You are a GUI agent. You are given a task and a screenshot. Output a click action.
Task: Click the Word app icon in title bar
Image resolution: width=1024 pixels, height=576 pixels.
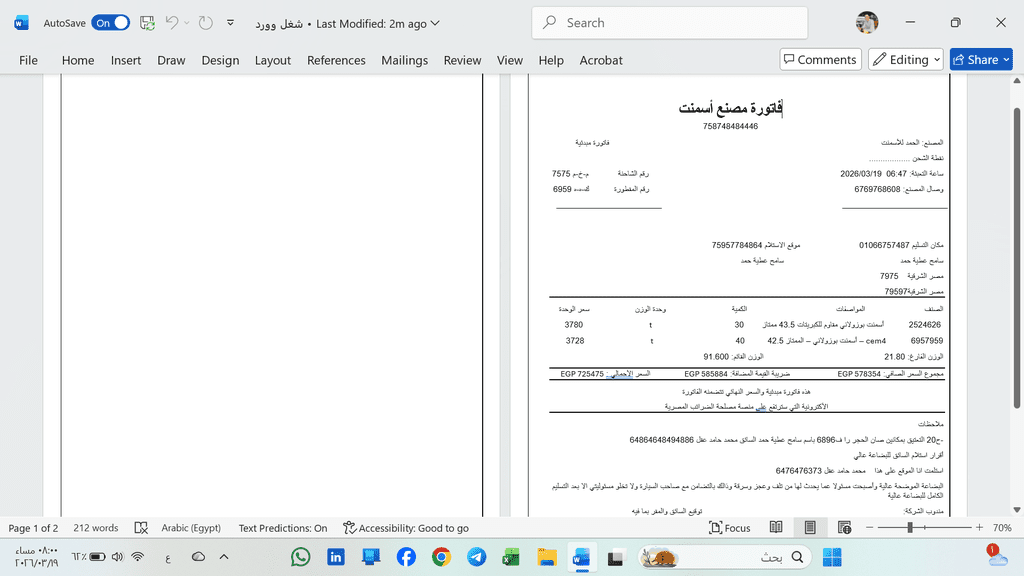[22, 23]
